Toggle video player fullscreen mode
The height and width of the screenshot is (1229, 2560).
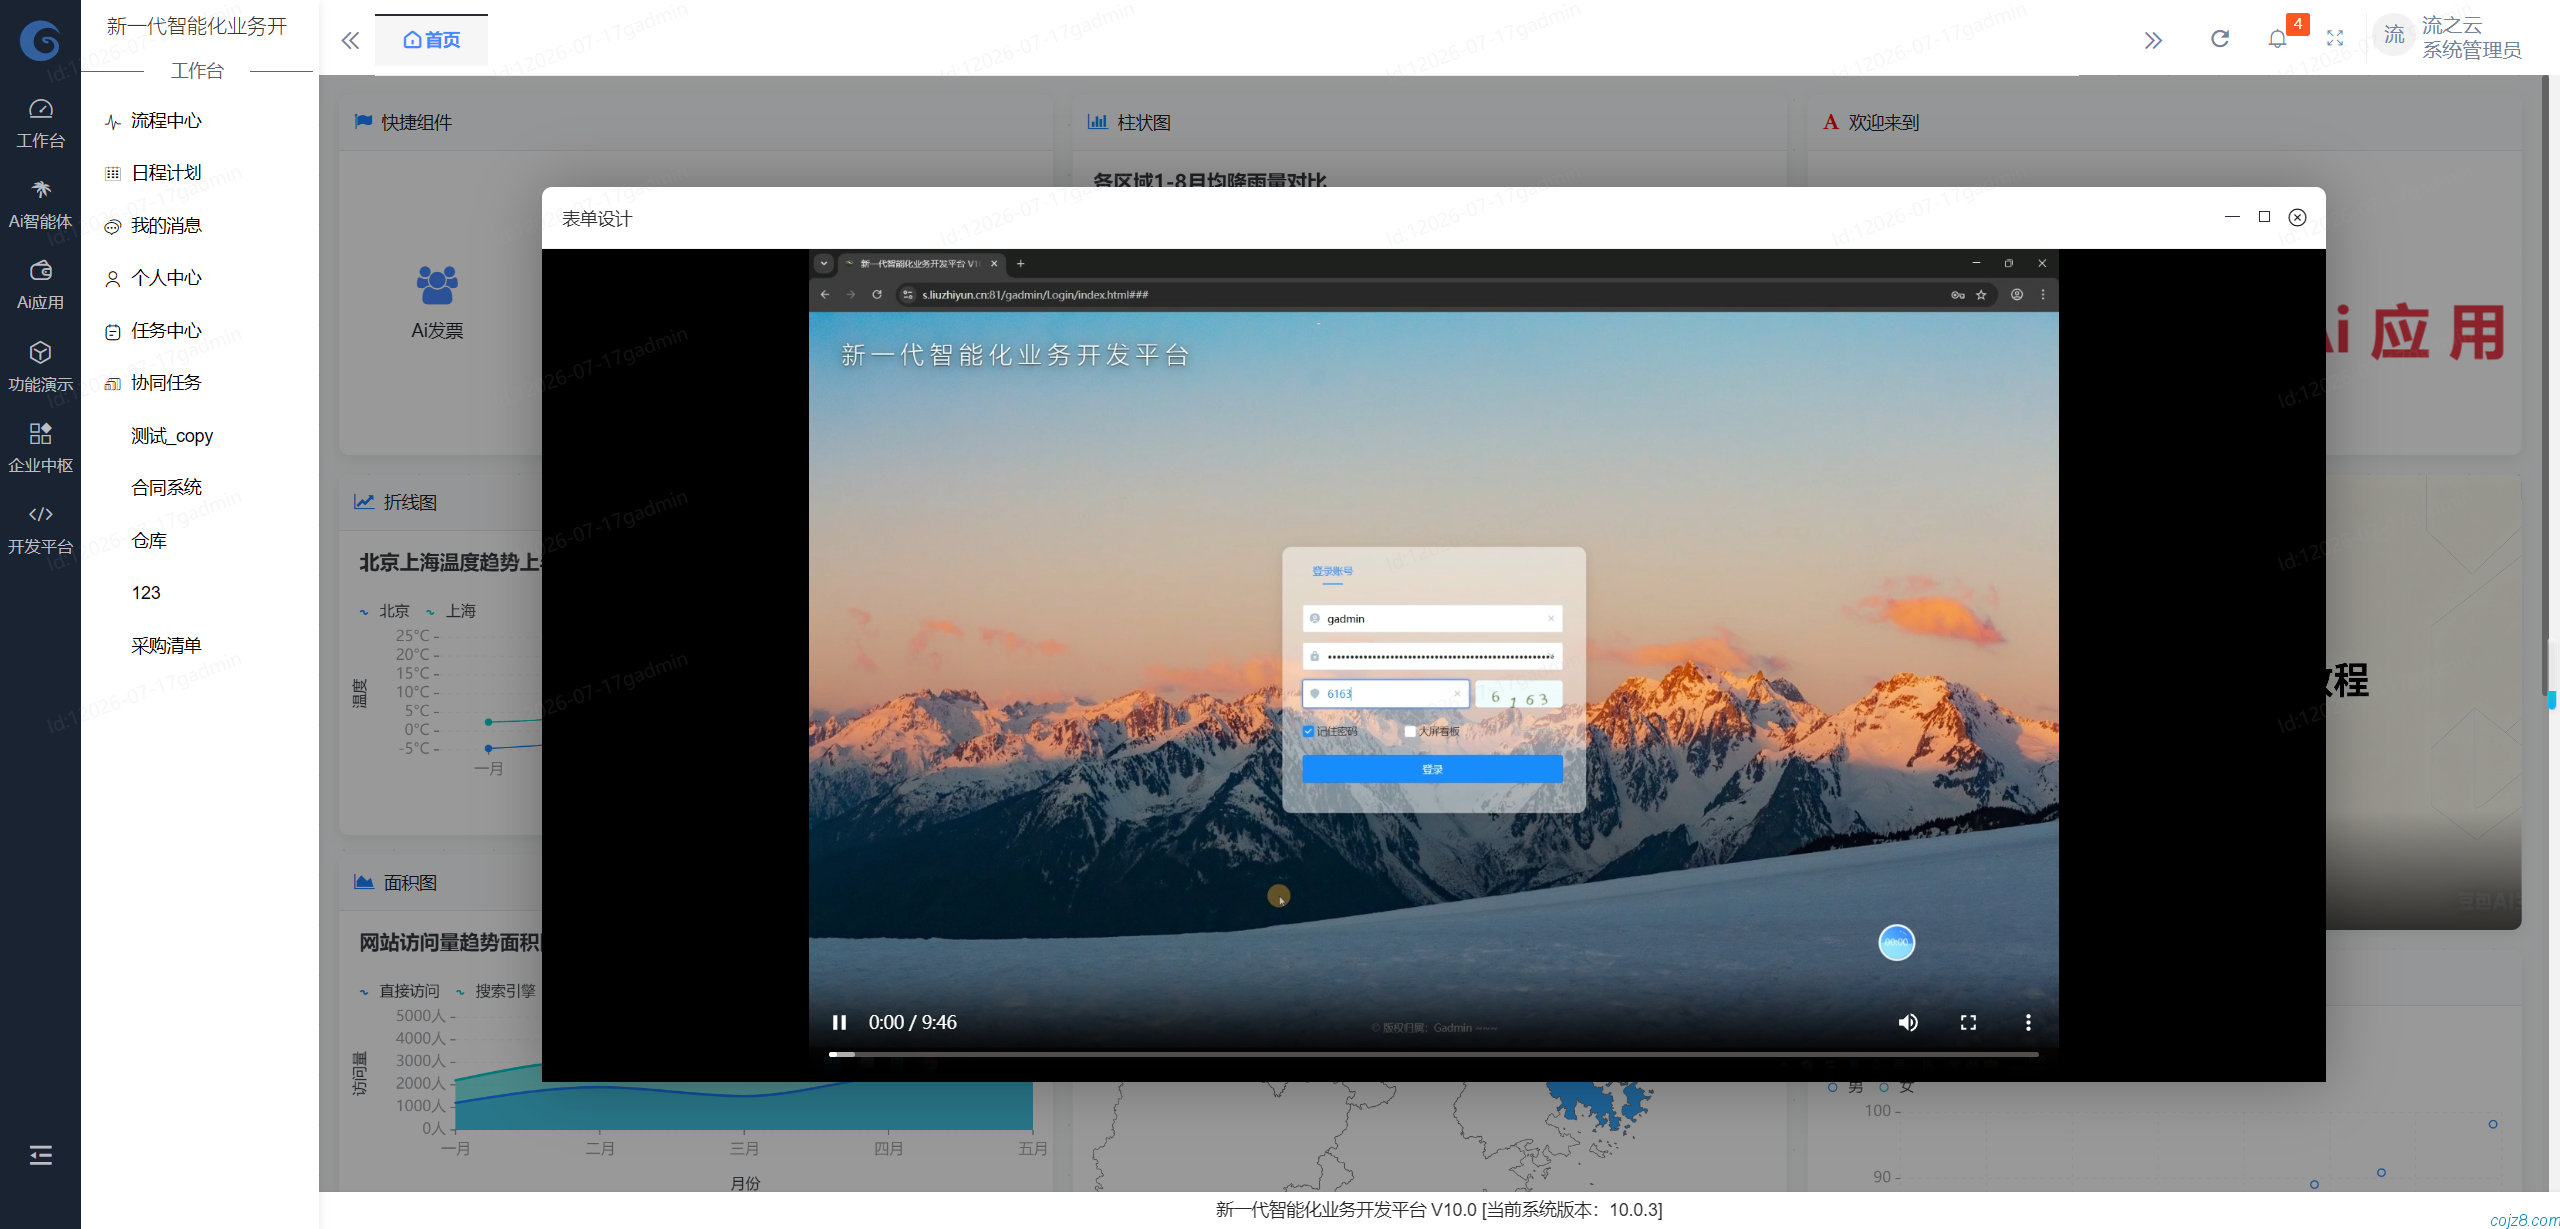[1968, 1022]
